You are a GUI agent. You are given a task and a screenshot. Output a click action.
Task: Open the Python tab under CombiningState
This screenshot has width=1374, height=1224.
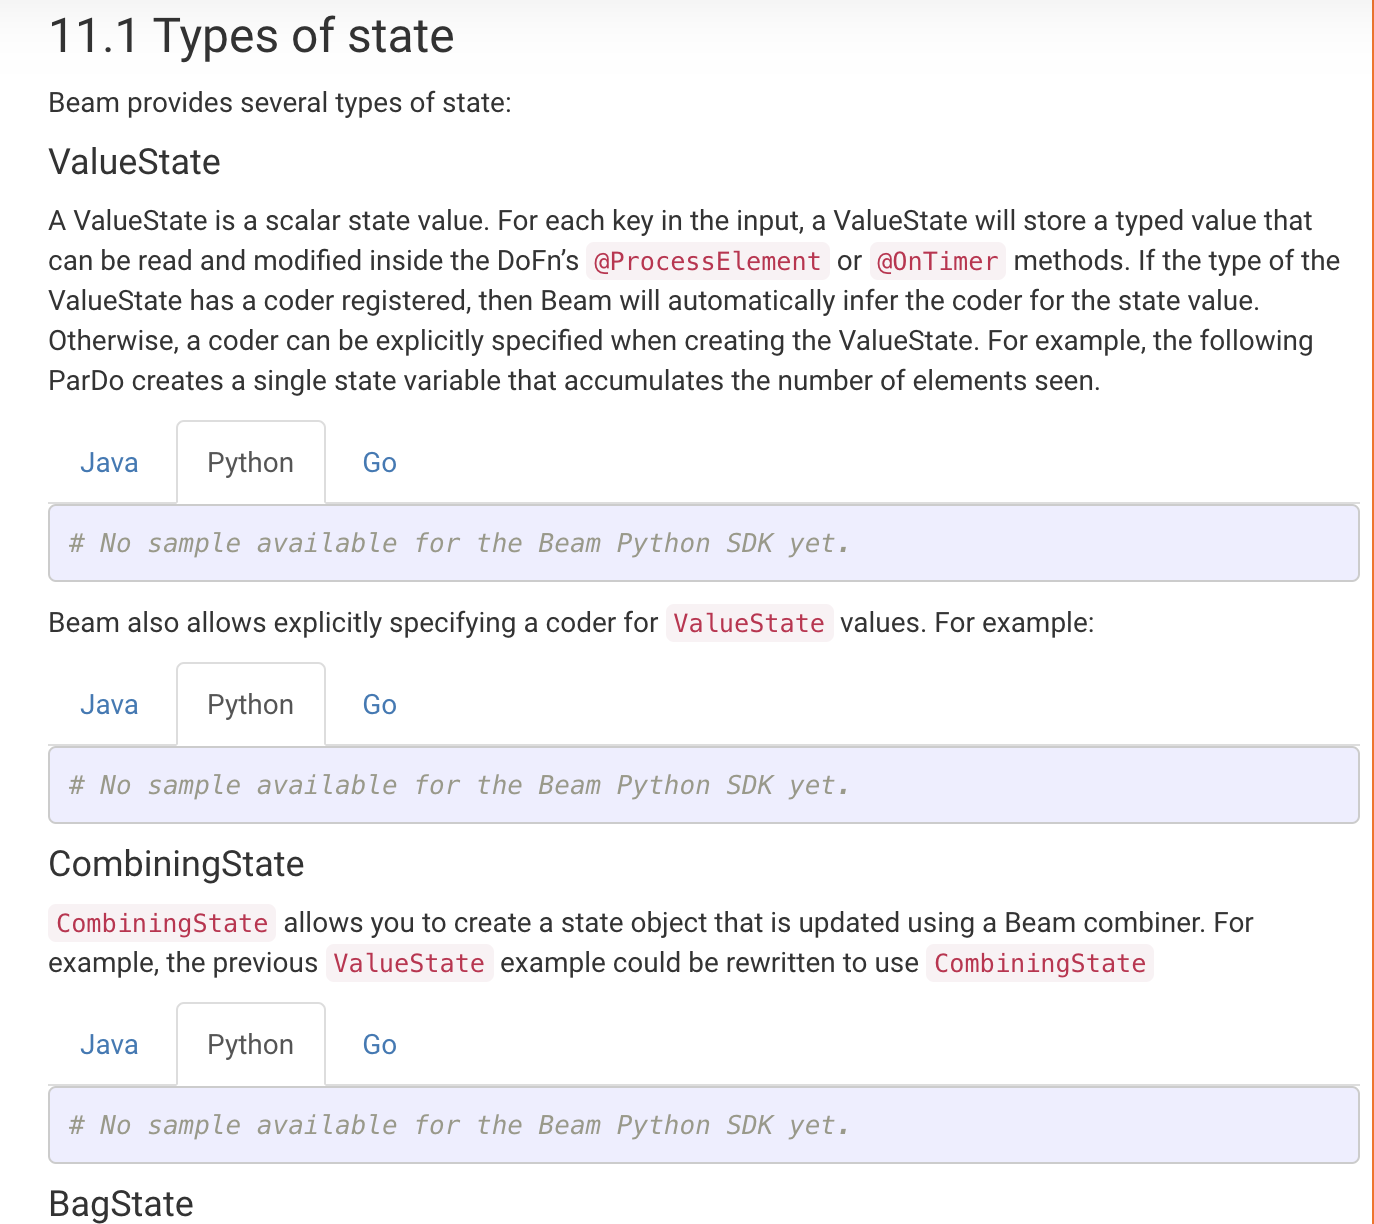(x=250, y=1045)
